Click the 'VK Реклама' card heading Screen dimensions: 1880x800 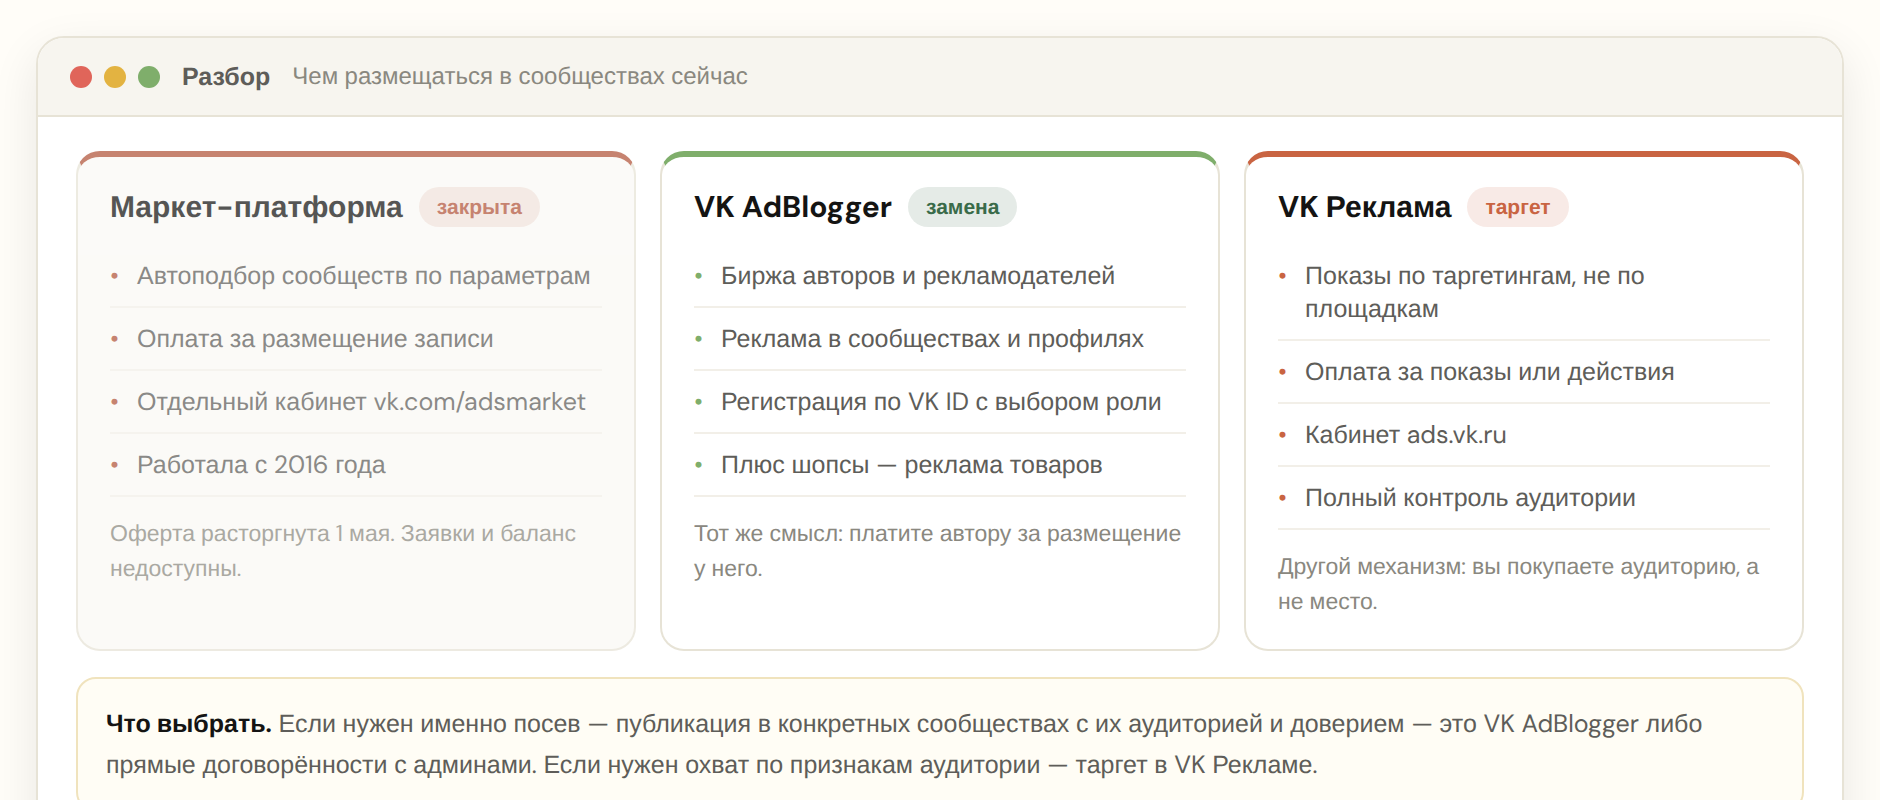[1364, 207]
